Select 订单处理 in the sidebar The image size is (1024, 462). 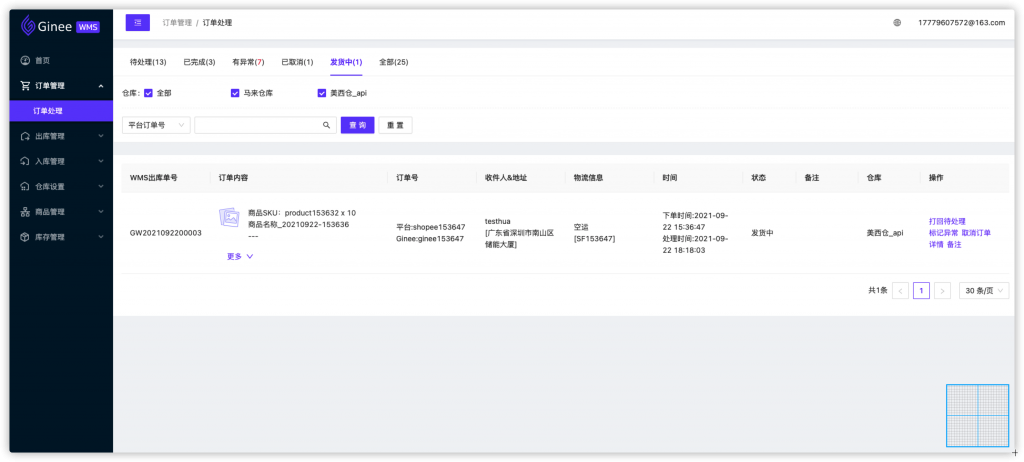pos(61,111)
